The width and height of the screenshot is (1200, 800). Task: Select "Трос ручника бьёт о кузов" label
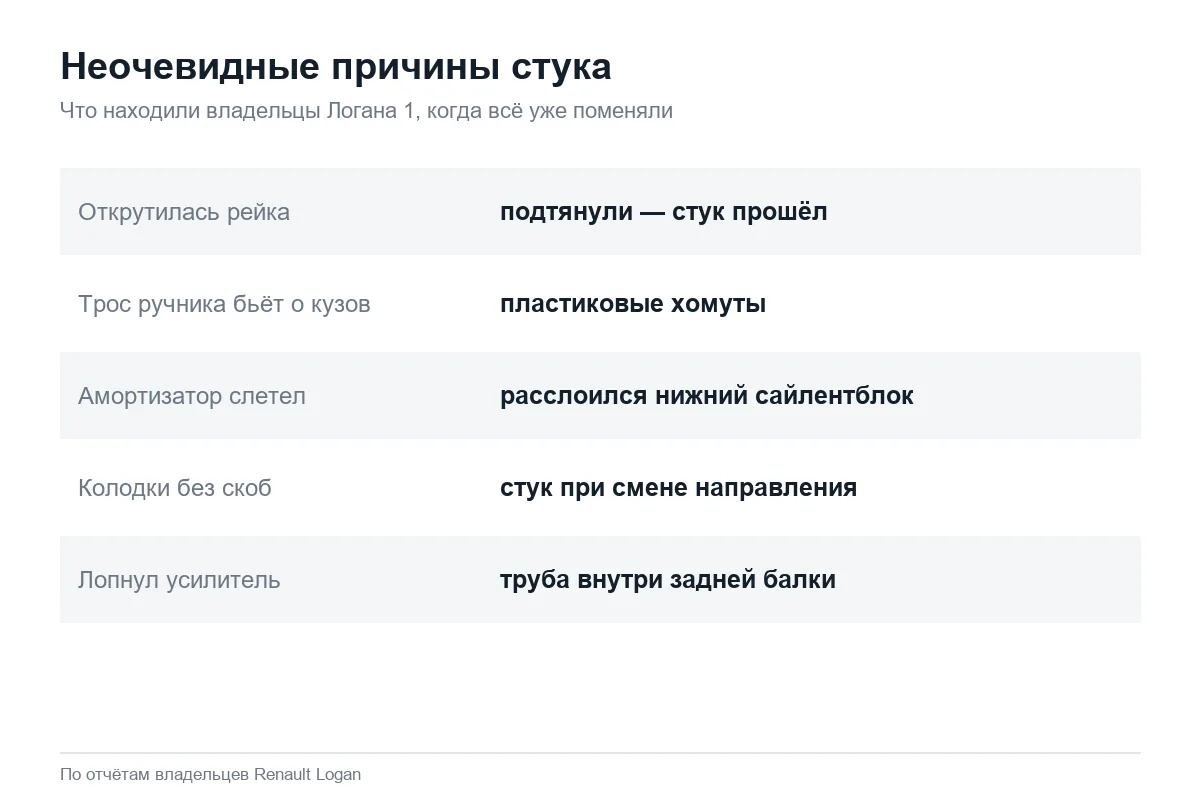[x=224, y=304]
